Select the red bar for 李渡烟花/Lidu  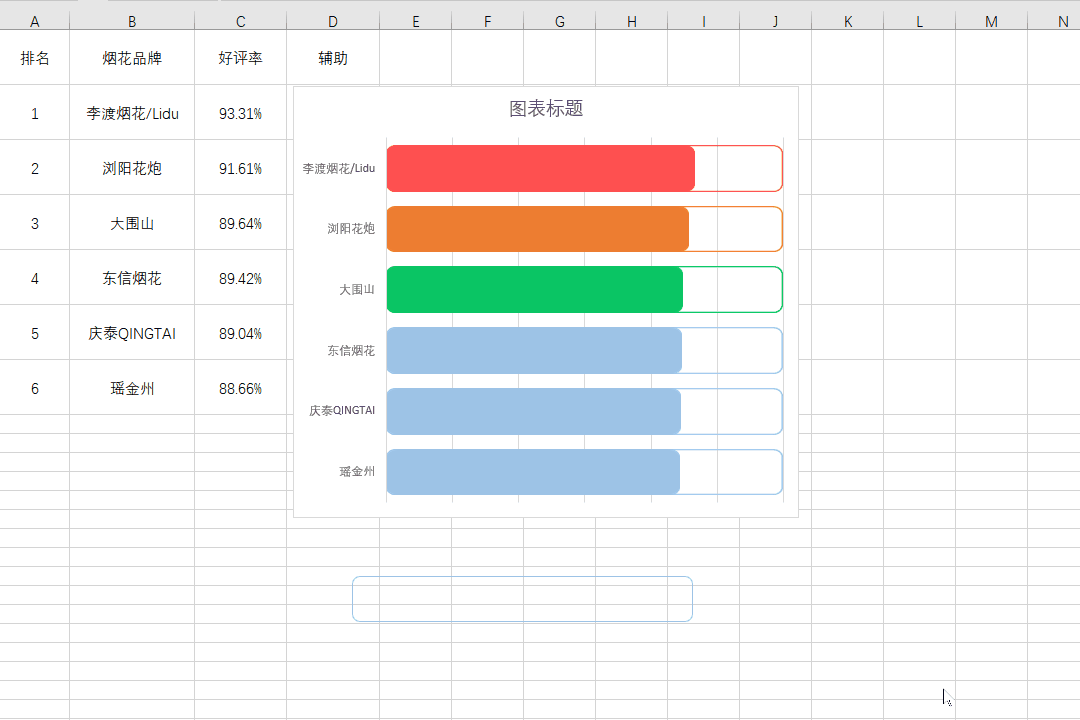tap(541, 168)
